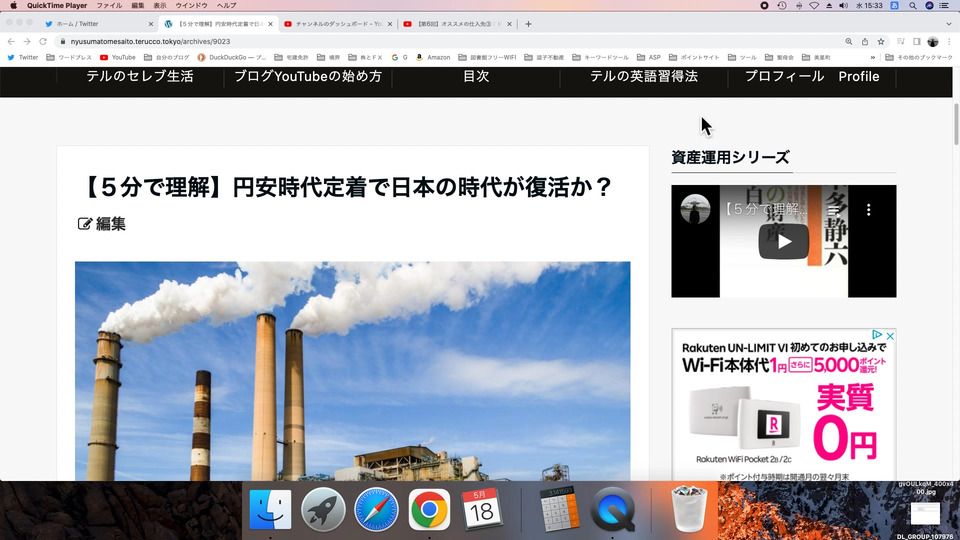Open the DuckDuckGo bookmark

[x=231, y=58]
